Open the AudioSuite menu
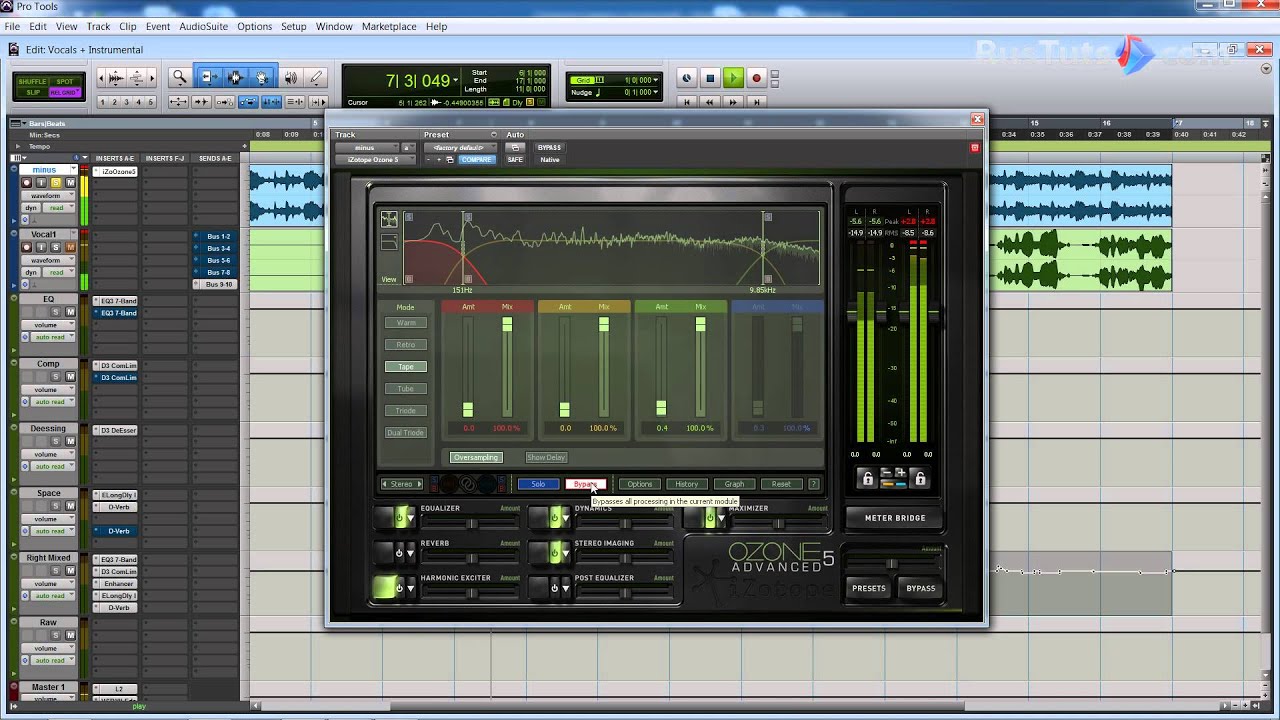1280x720 pixels. pos(204,27)
